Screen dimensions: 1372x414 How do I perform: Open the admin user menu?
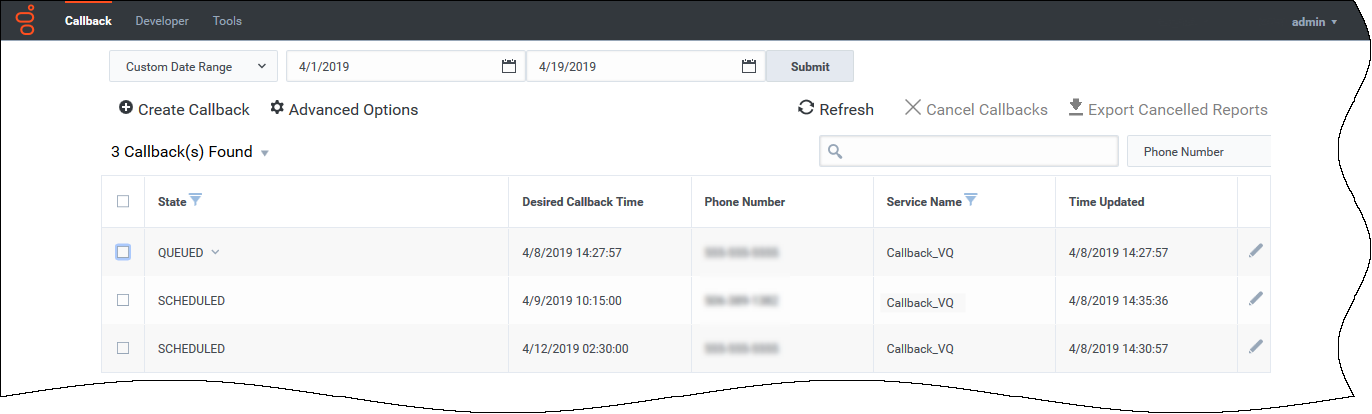coord(1314,21)
